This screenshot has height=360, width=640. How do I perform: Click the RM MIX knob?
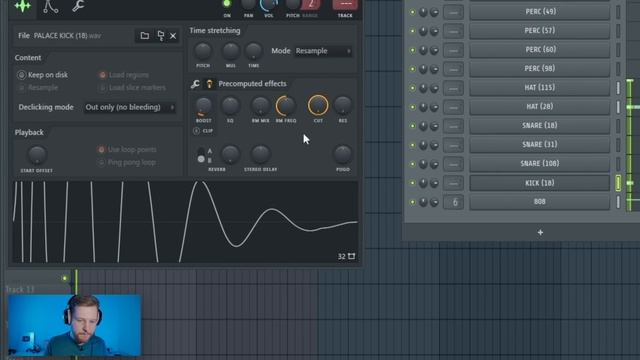coord(260,106)
